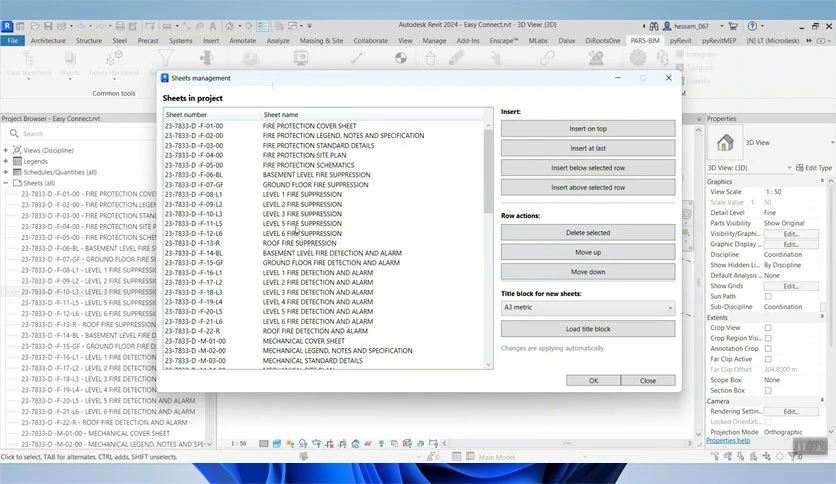Click the funnel filter icon in PARS-BIM ribbon
The width and height of the screenshot is (836, 484).
[165, 58]
